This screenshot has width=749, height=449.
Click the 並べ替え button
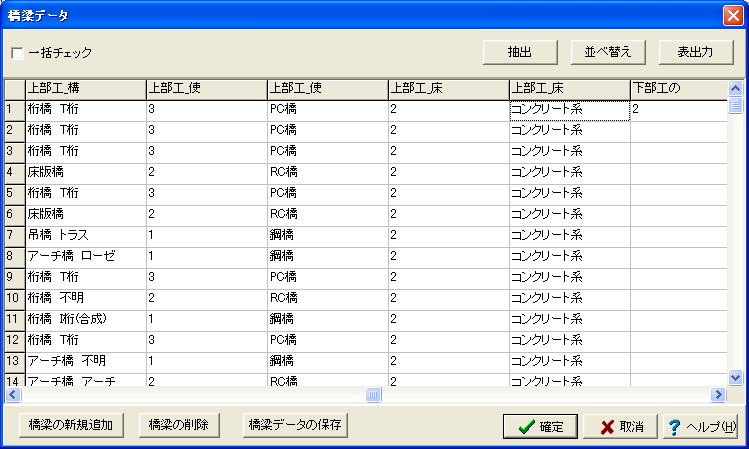[x=608, y=52]
